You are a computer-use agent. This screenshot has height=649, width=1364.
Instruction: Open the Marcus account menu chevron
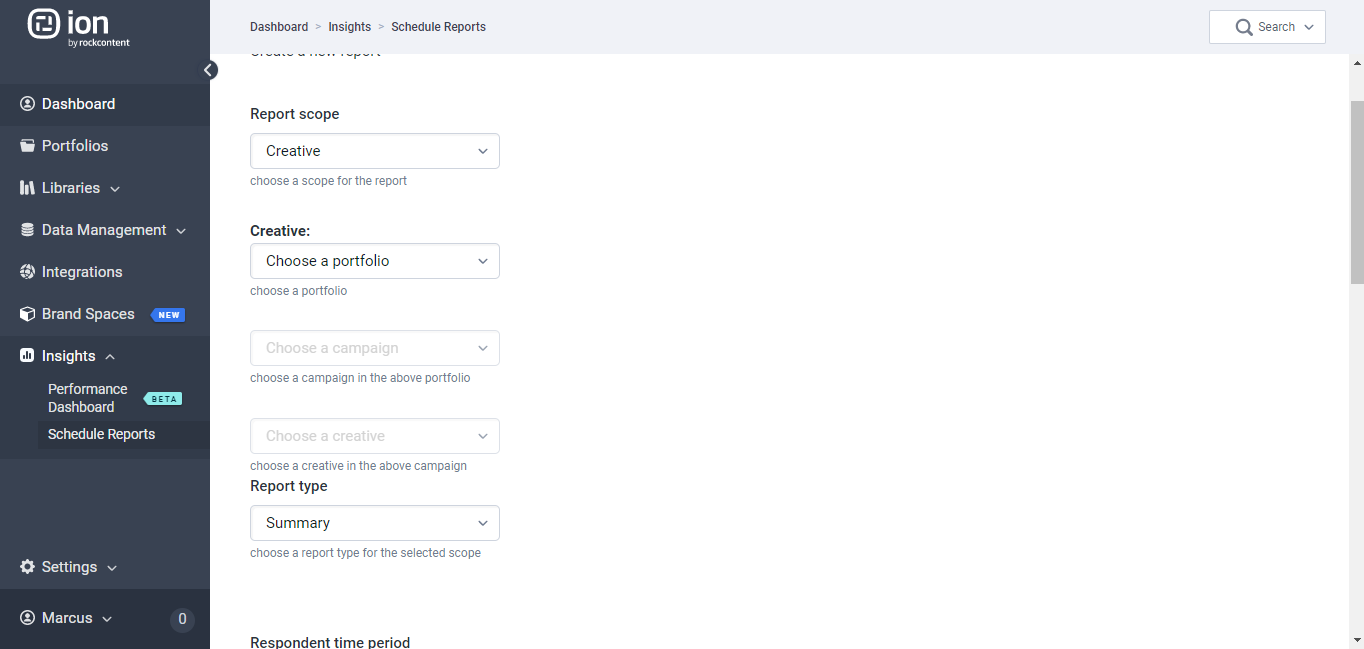[x=107, y=619]
